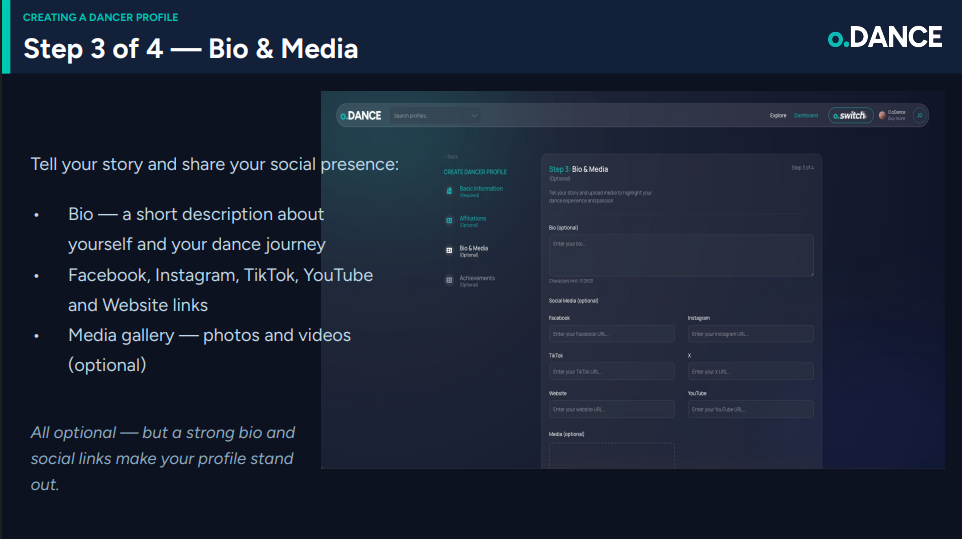Click the dashed Media upload box
The width and height of the screenshot is (962, 539).
(x=612, y=456)
